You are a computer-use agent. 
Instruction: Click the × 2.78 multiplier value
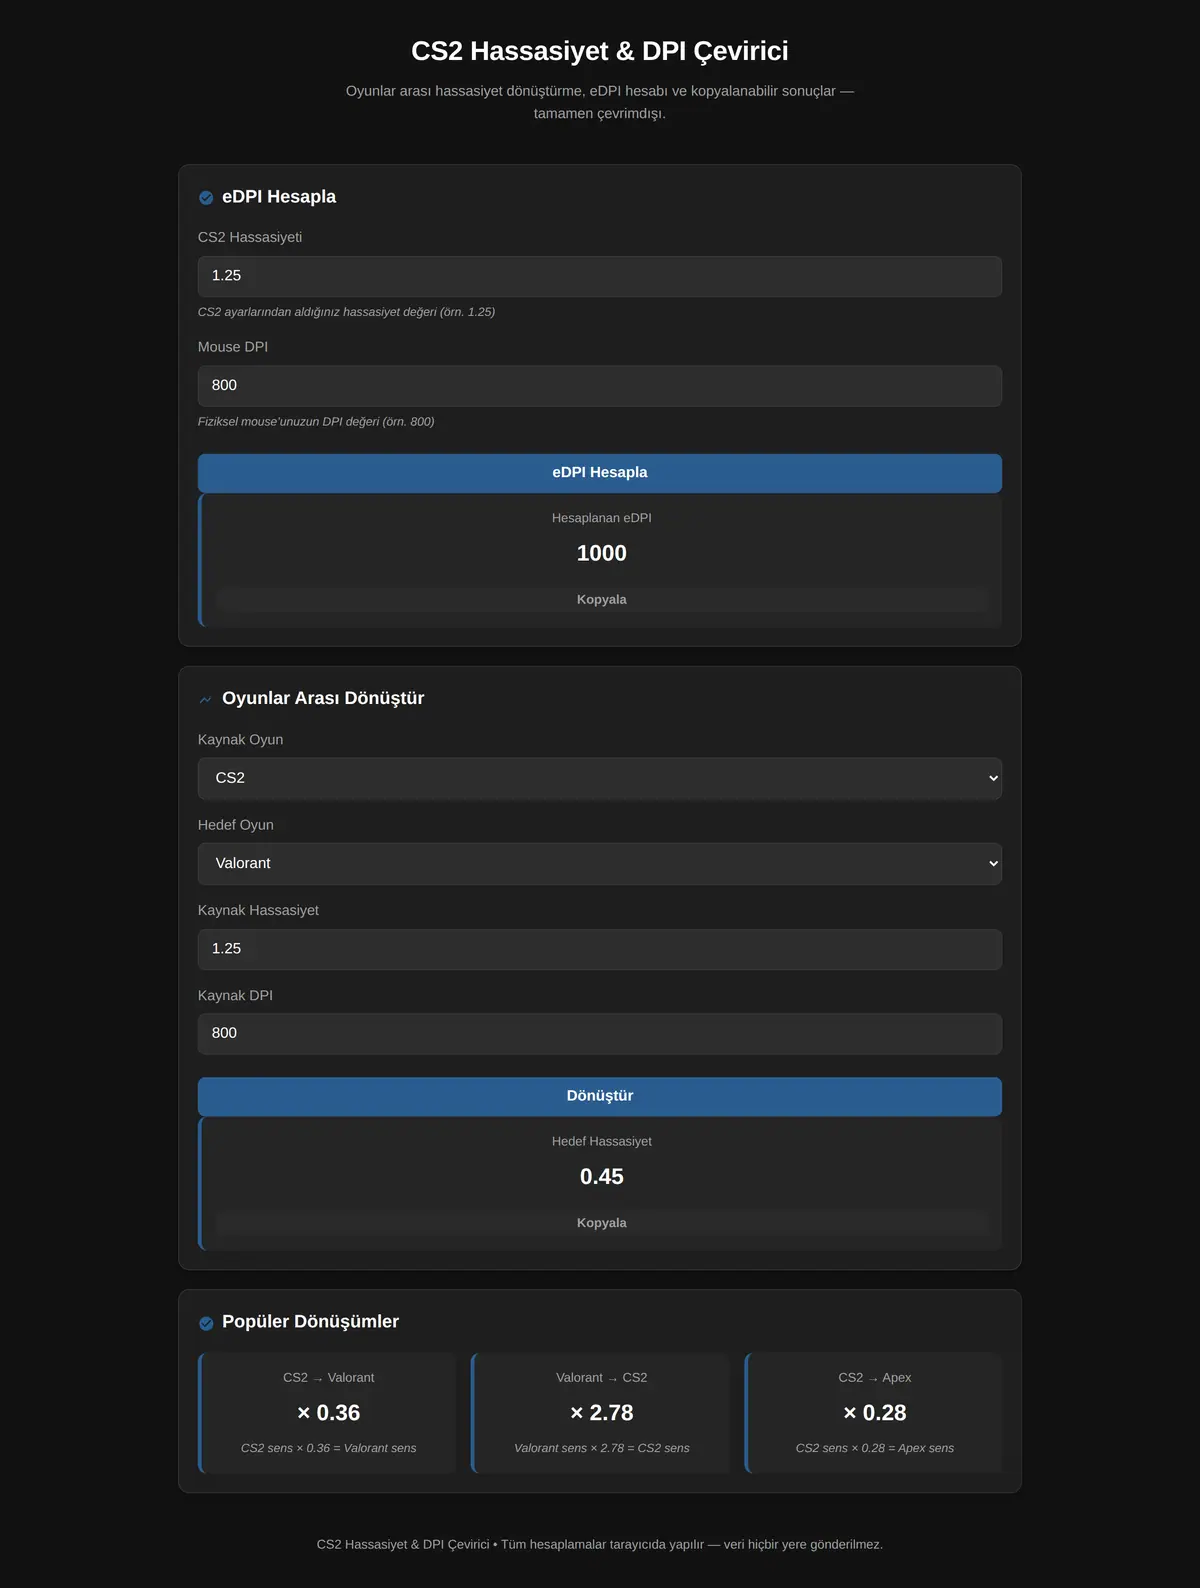pos(601,1413)
